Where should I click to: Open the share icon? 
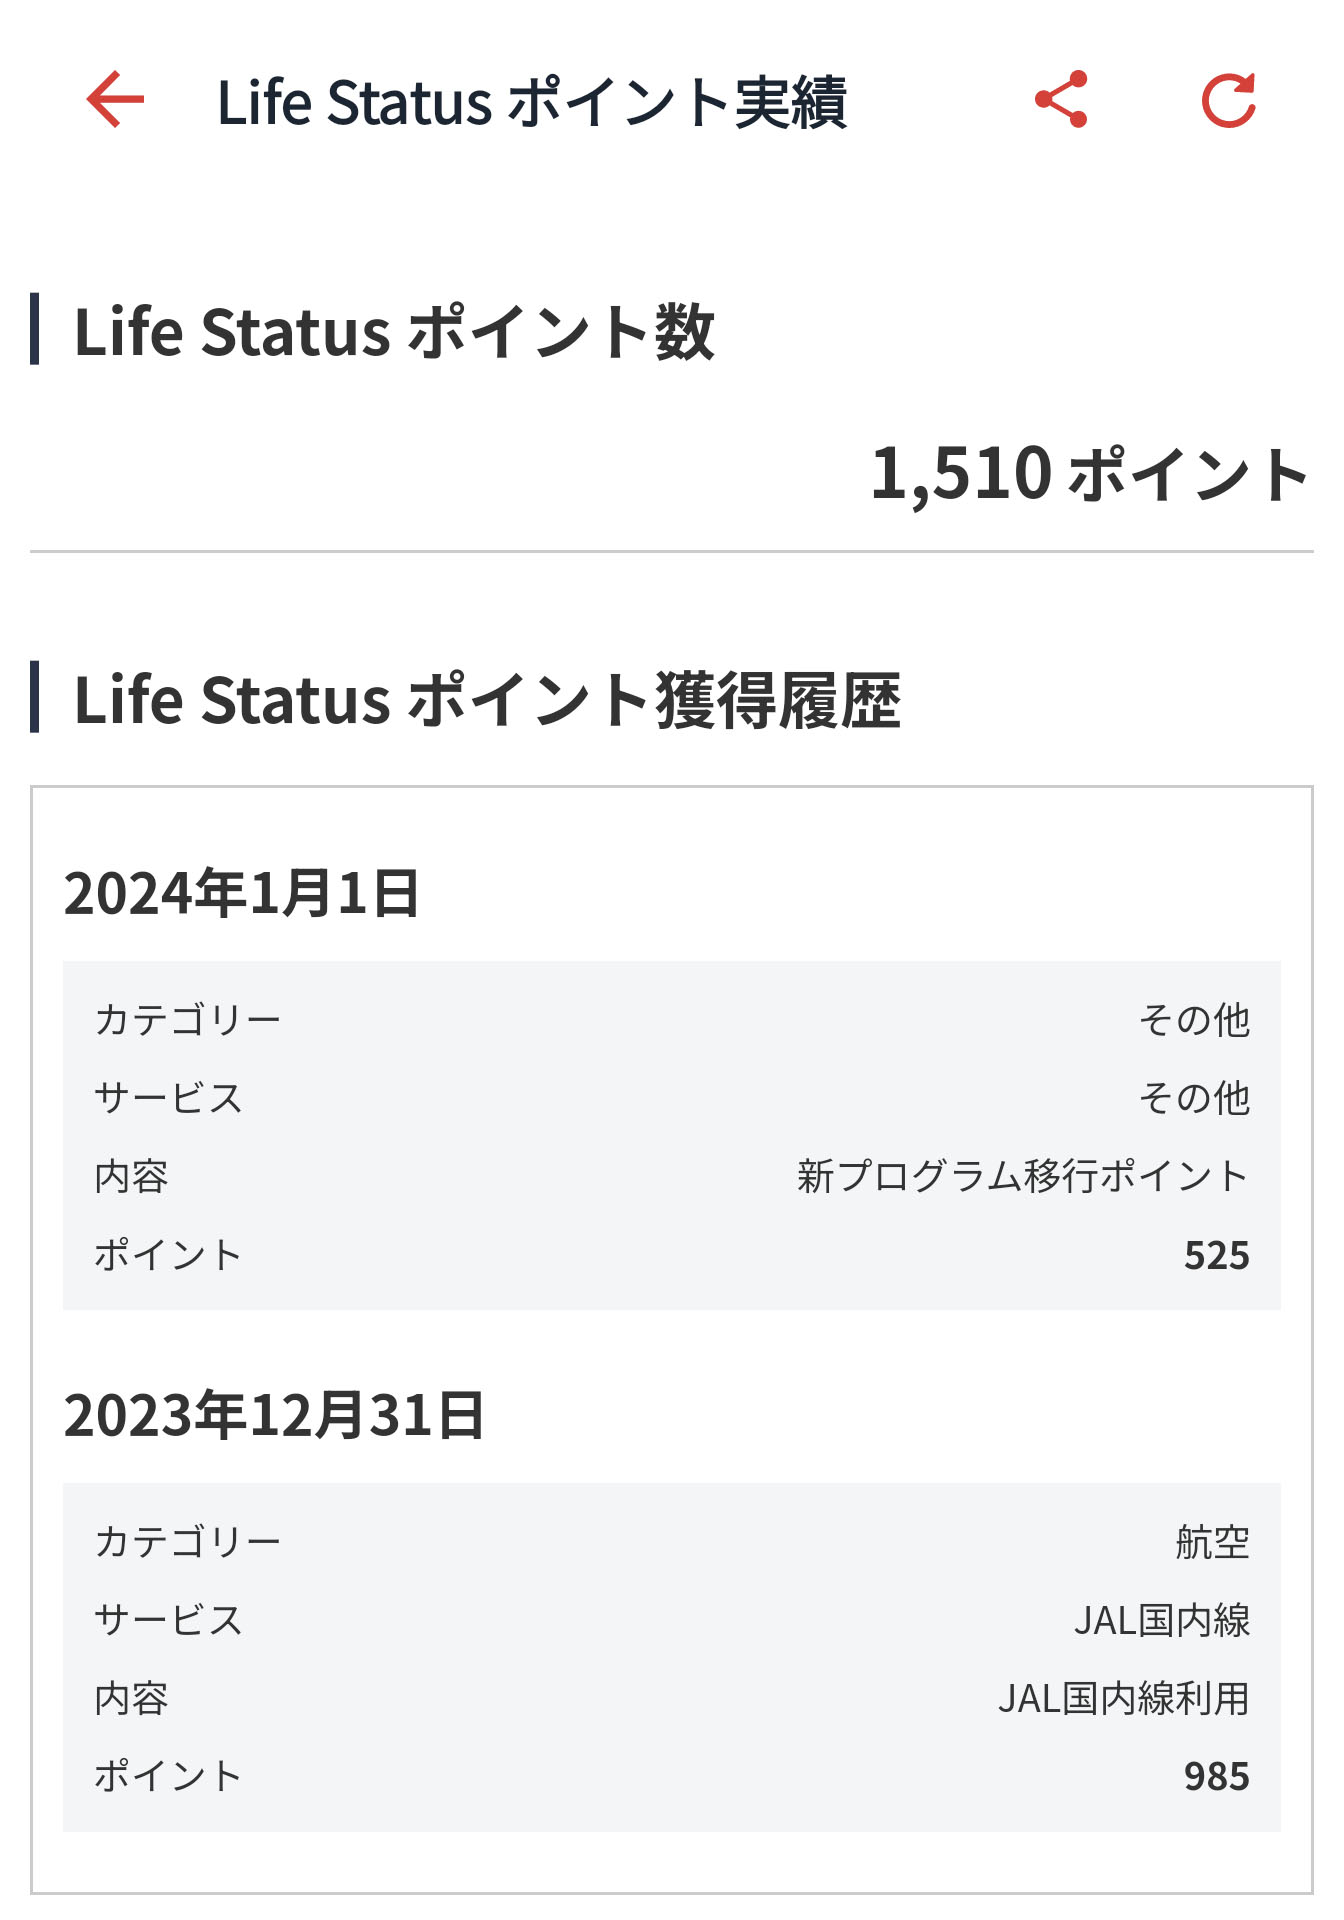[x=1061, y=100]
